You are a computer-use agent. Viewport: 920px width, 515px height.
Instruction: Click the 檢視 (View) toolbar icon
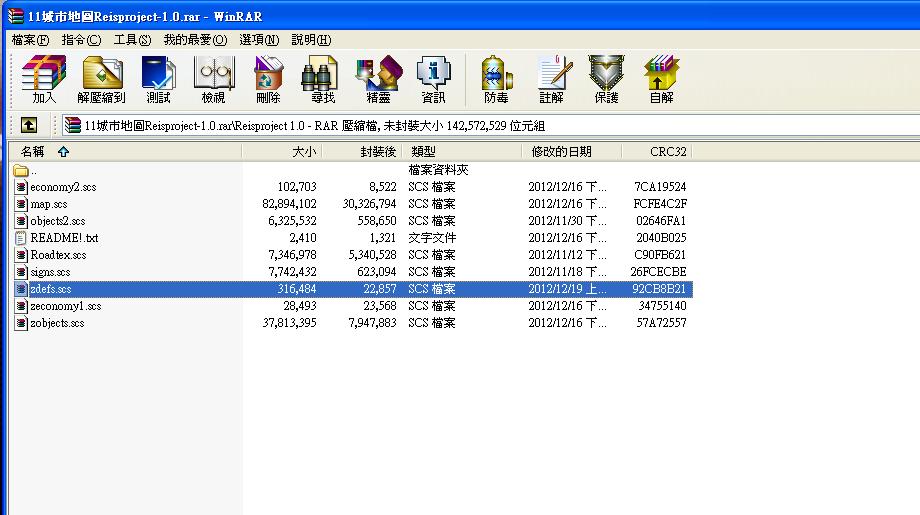pyautogui.click(x=214, y=79)
